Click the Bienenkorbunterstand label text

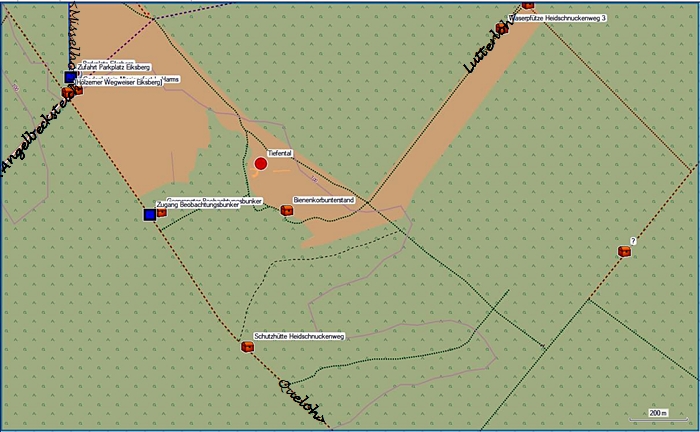324,200
